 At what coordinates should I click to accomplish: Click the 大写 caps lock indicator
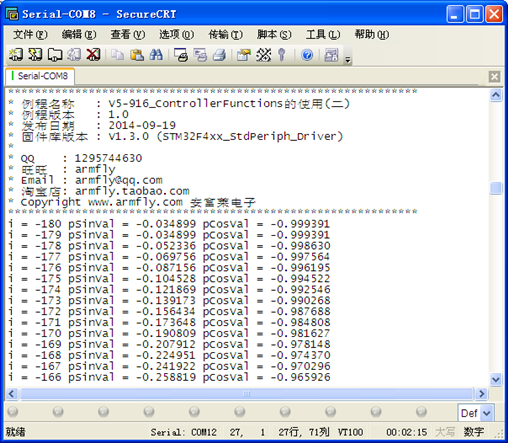tap(445, 432)
